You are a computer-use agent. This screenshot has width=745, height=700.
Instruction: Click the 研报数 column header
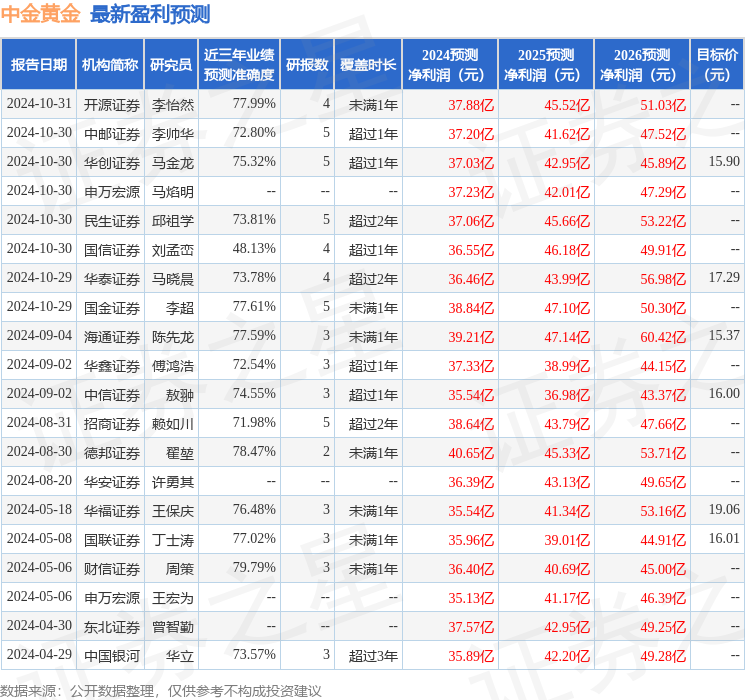(x=306, y=64)
